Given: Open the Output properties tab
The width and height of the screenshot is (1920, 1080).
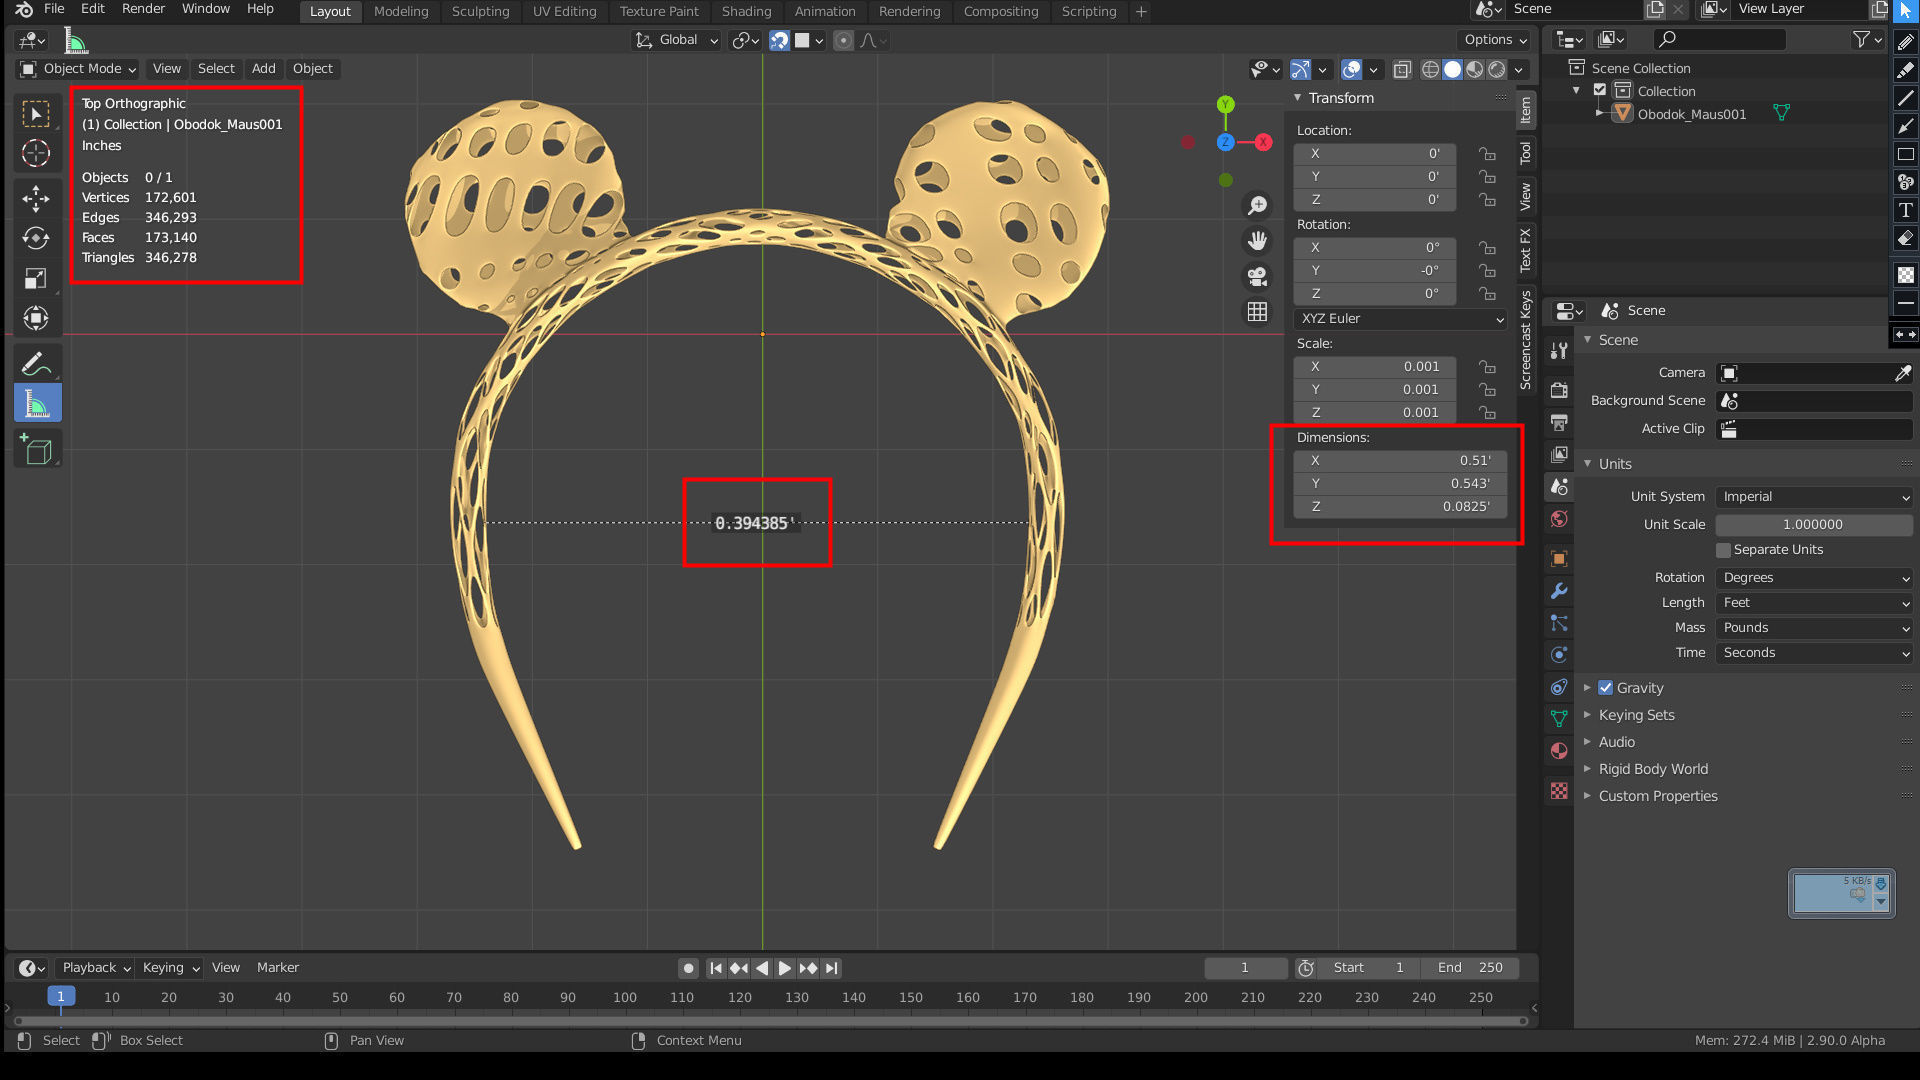Looking at the screenshot, I should point(1559,422).
